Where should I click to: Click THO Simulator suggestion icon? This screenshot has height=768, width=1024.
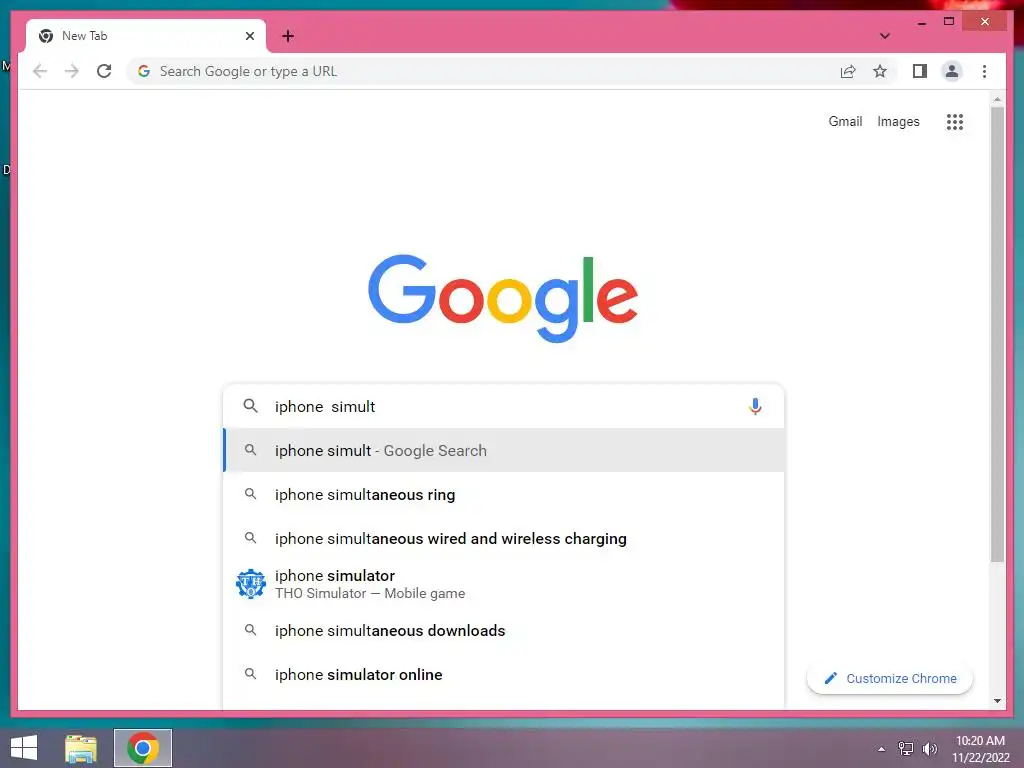pos(251,584)
